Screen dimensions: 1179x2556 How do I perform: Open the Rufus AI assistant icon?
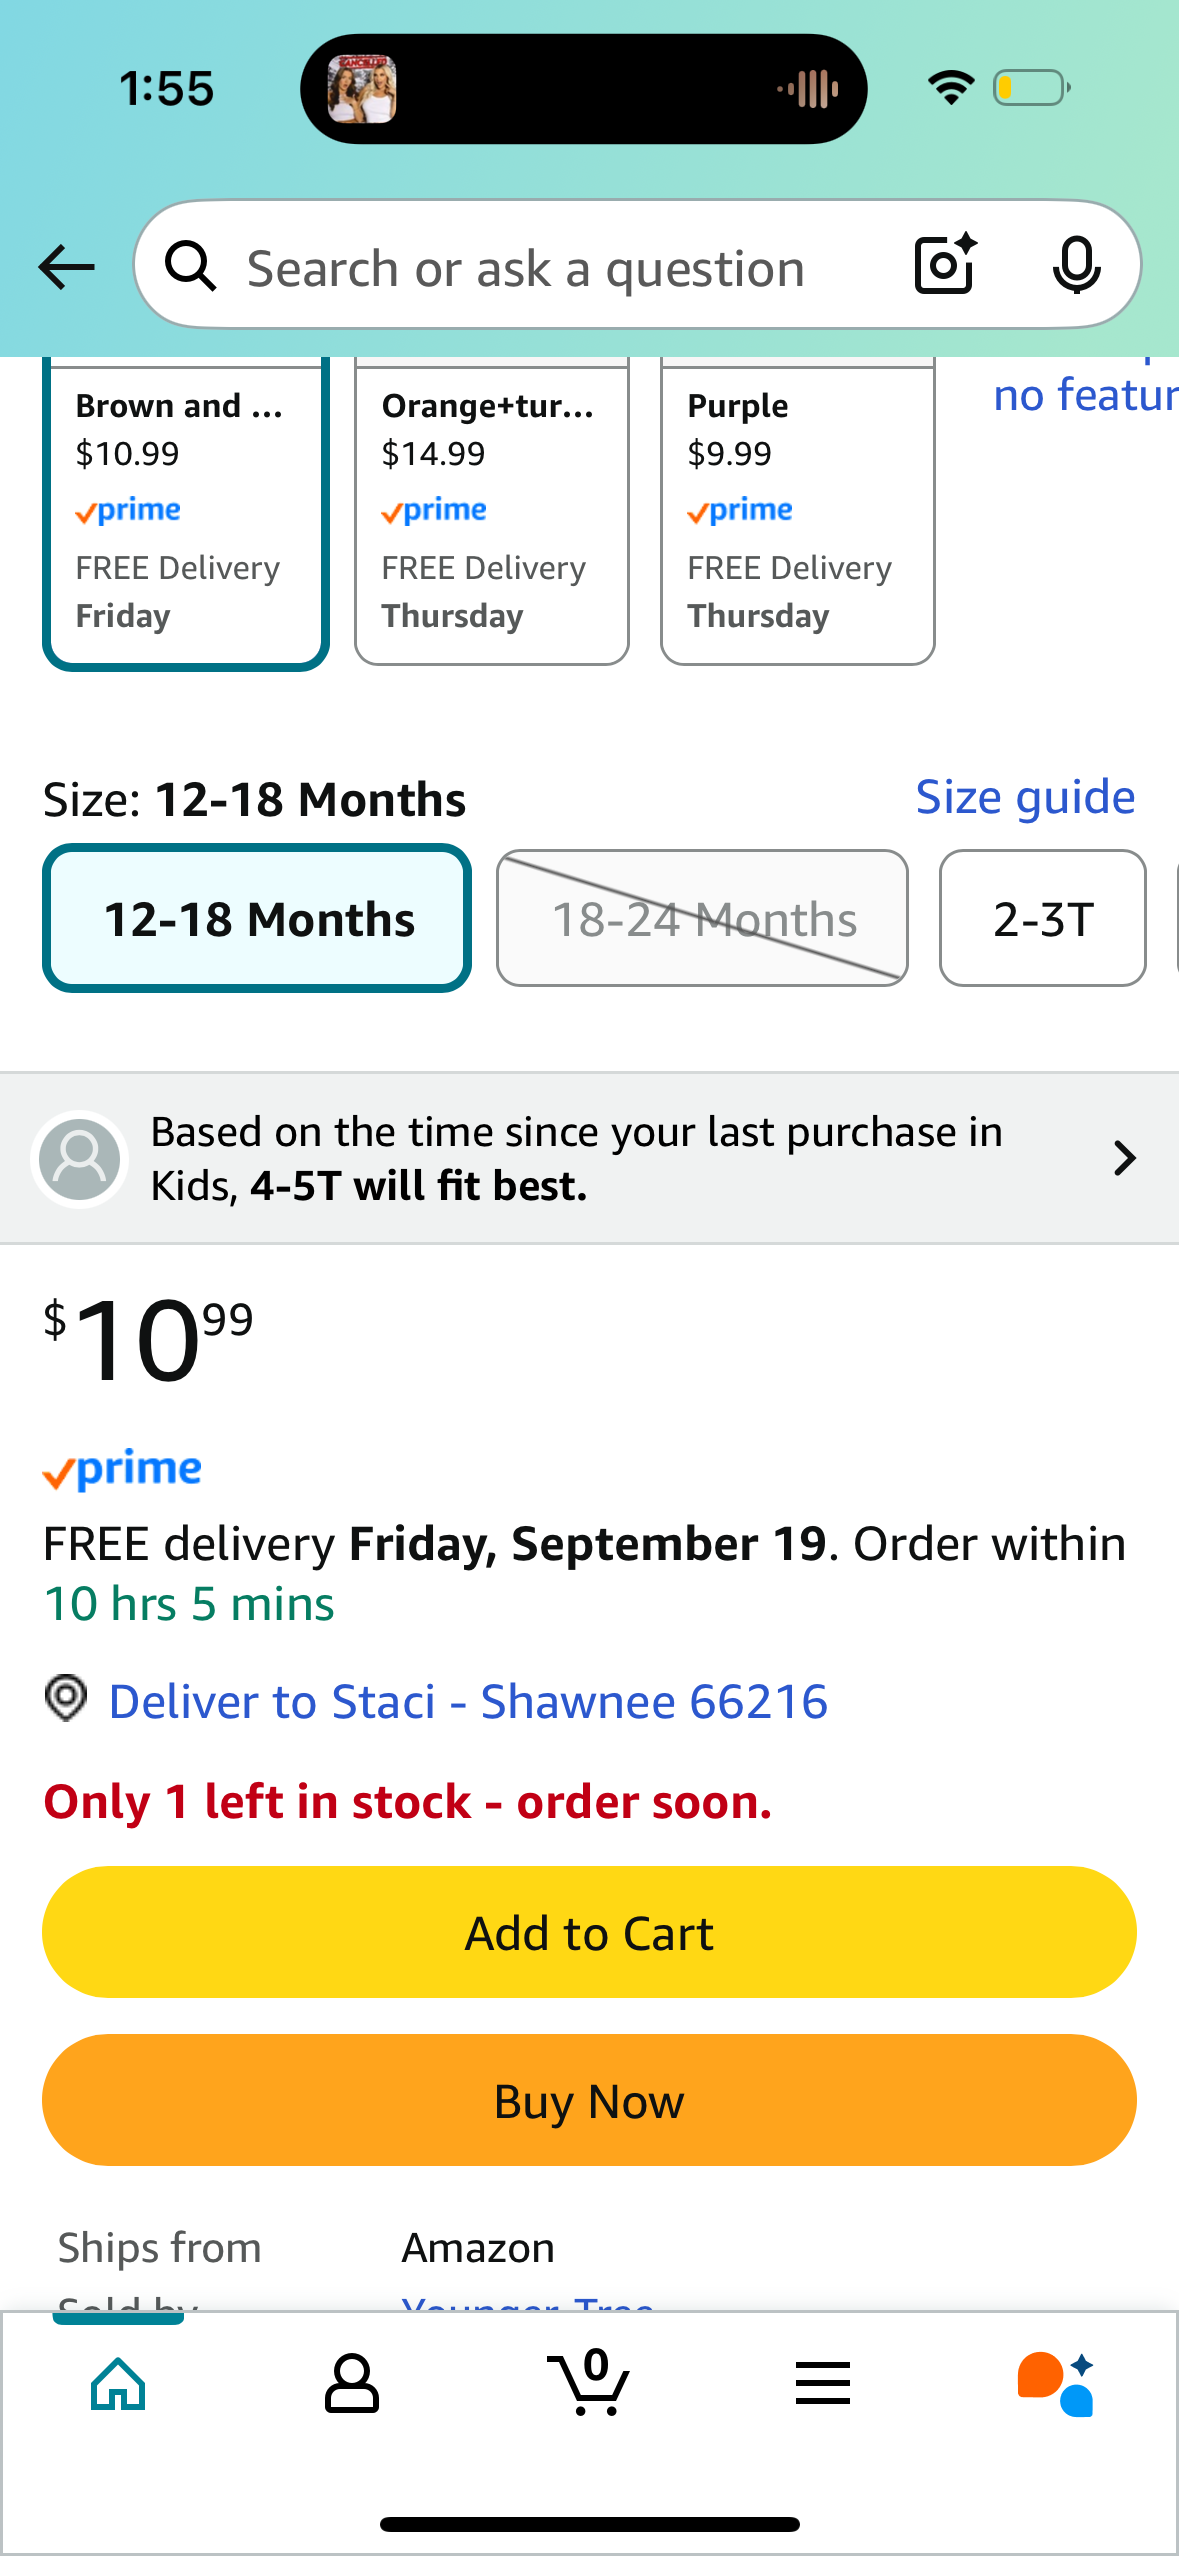[x=1056, y=2384]
